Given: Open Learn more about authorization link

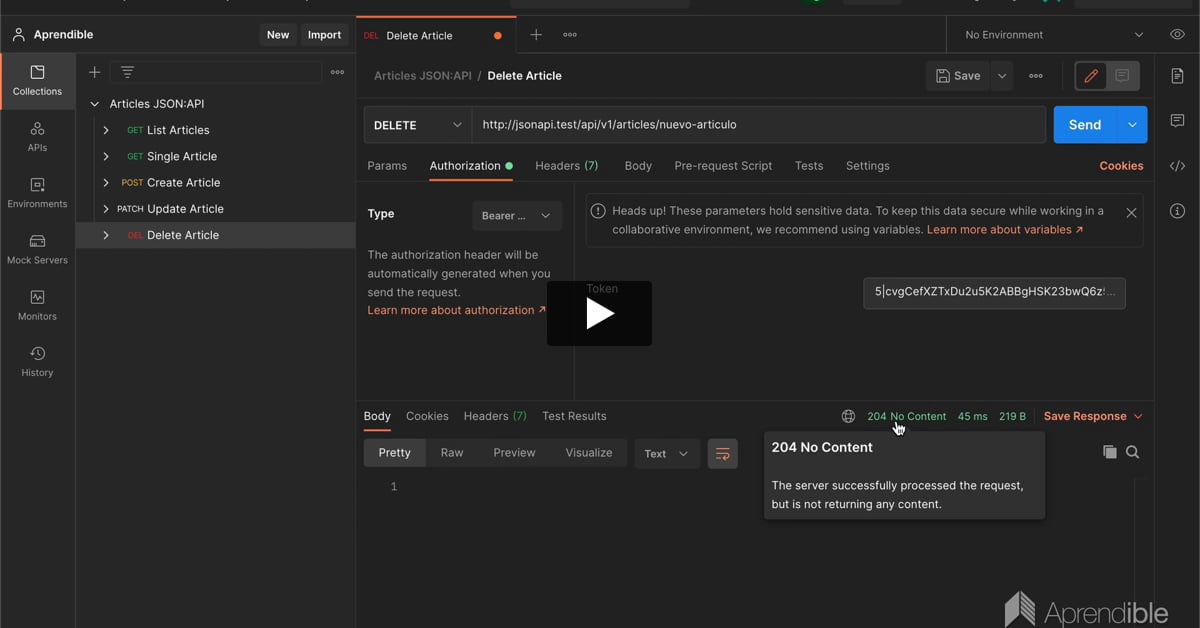Looking at the screenshot, I should point(456,310).
